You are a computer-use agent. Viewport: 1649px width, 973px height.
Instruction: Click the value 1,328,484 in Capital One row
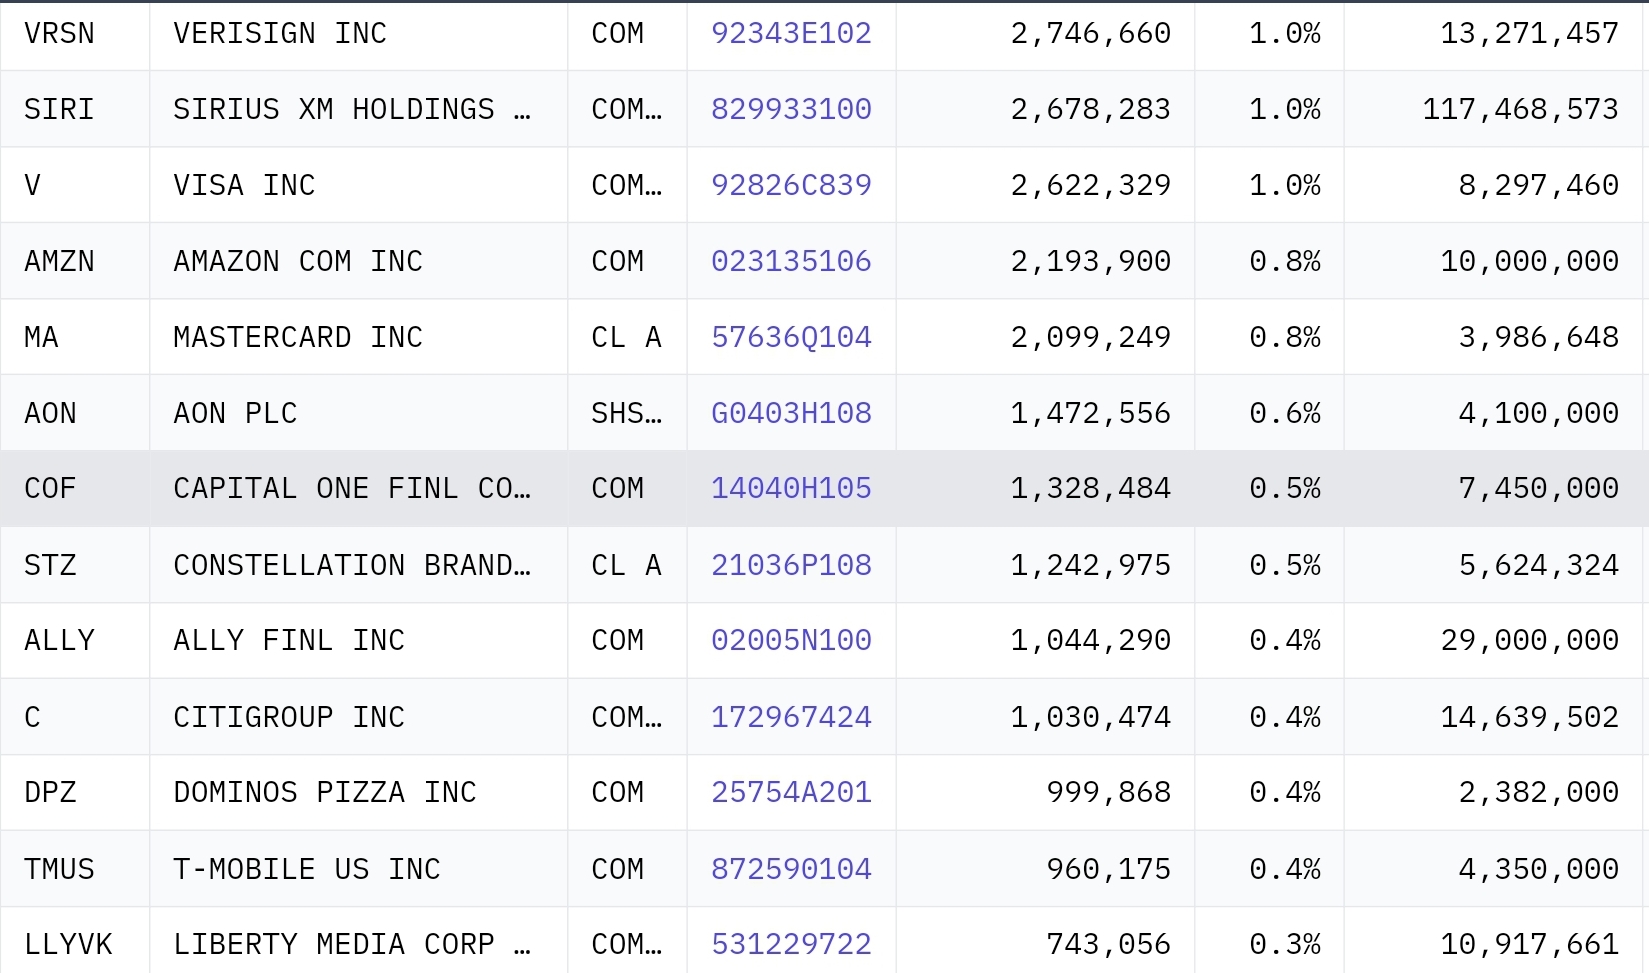(x=1090, y=488)
